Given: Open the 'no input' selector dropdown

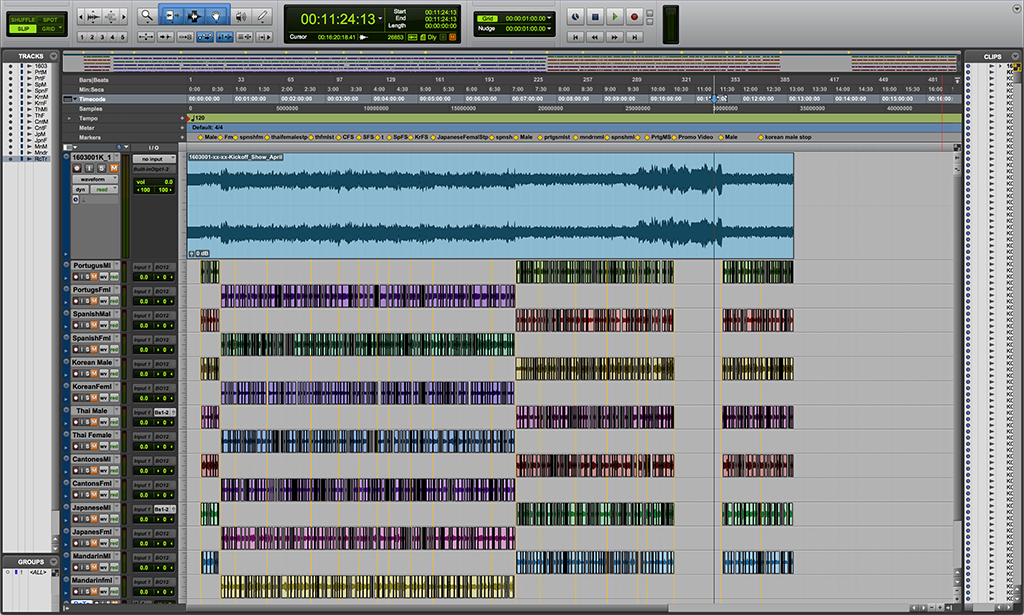Looking at the screenshot, I should 153,159.
